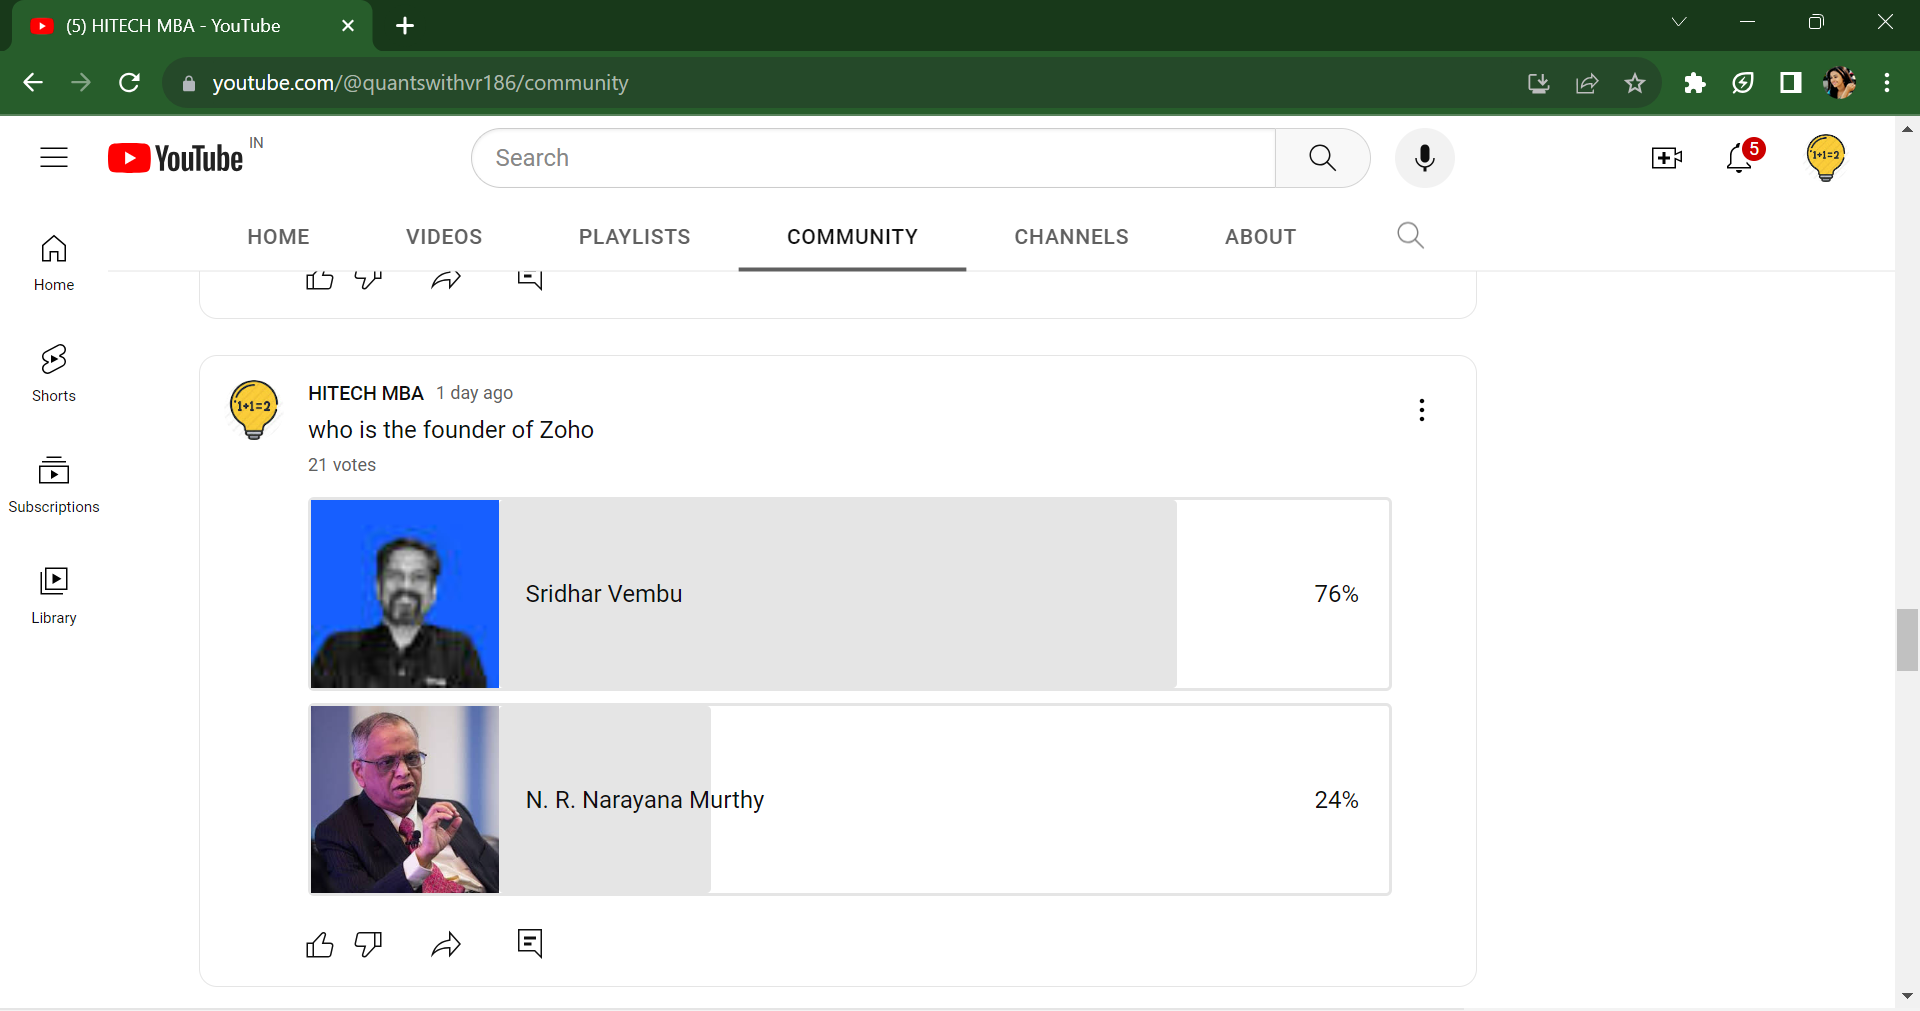Click the browser forward arrow
1920x1011 pixels.
(81, 83)
